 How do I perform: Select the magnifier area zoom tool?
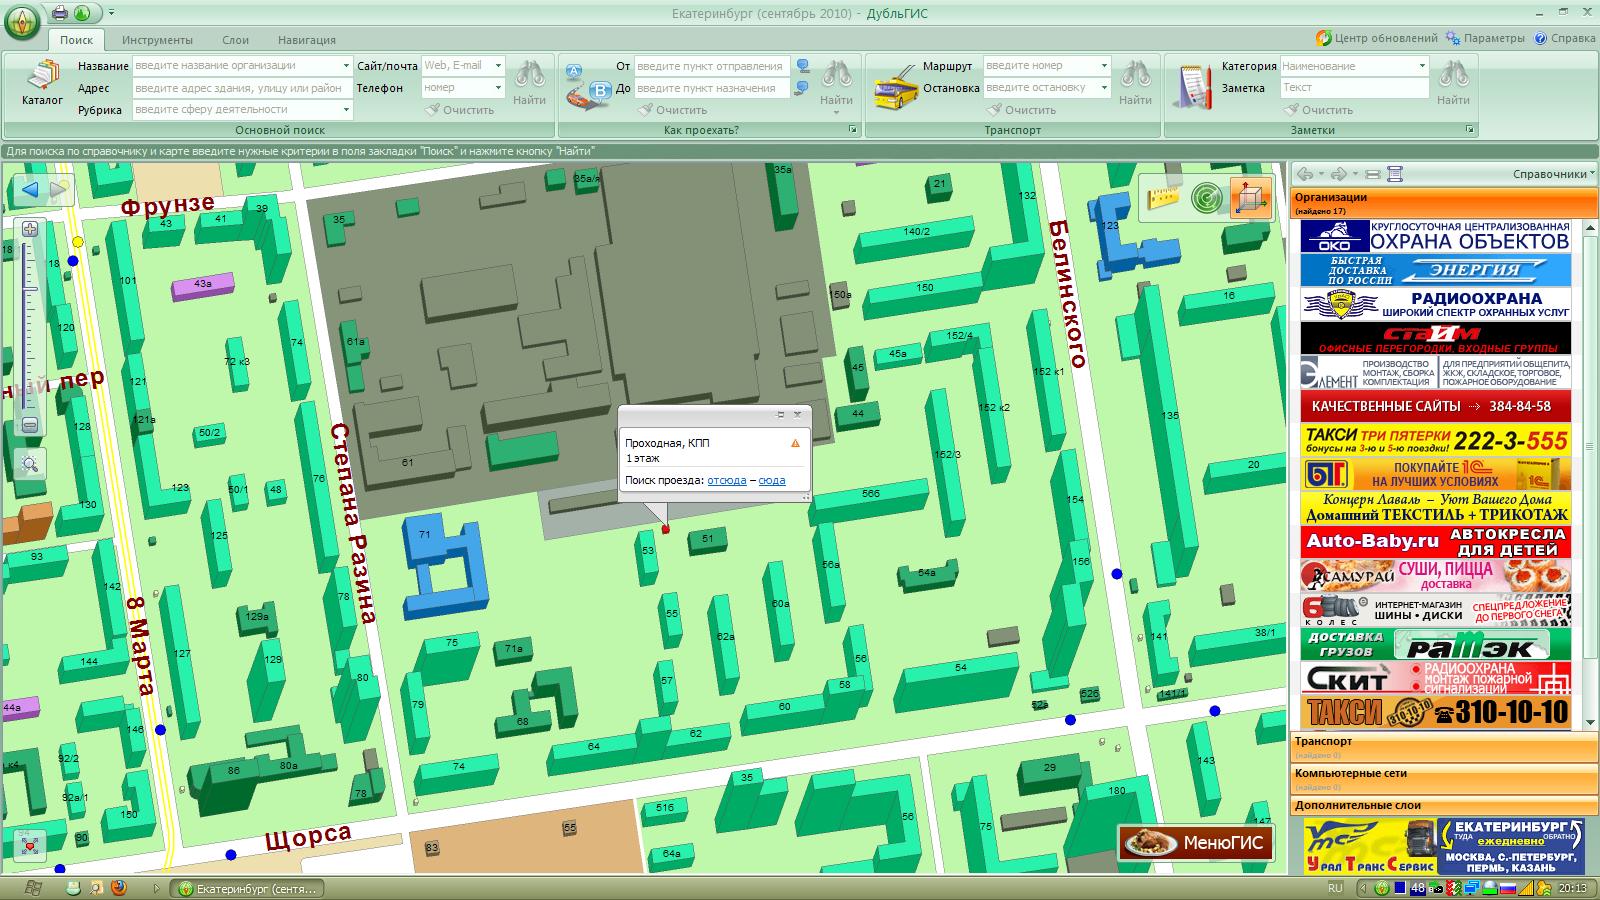[30, 464]
